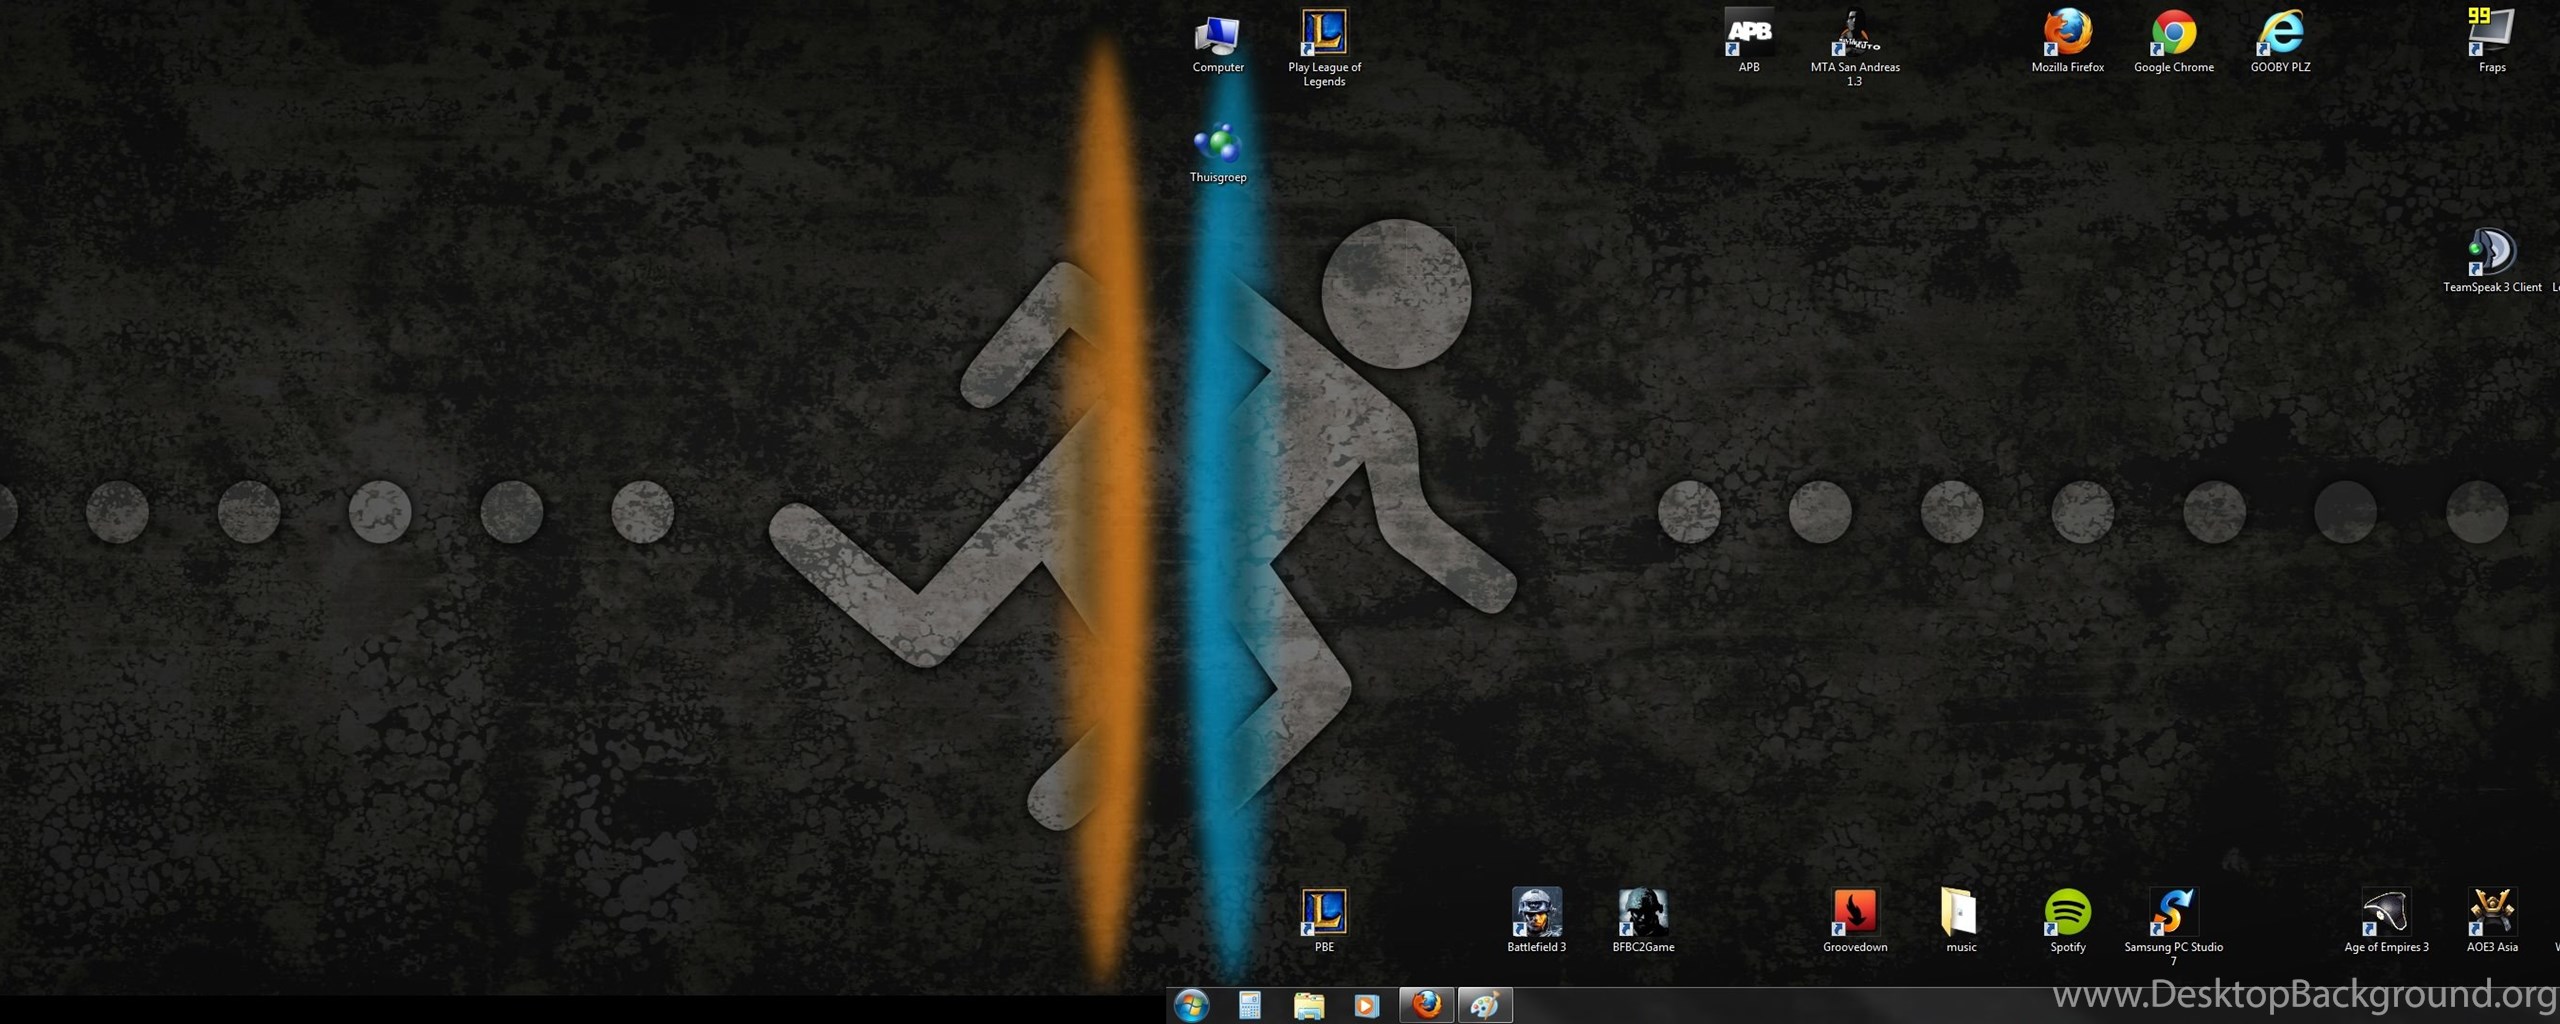
Task: Switch to Firefox window in taskbar
Action: tap(1426, 1005)
